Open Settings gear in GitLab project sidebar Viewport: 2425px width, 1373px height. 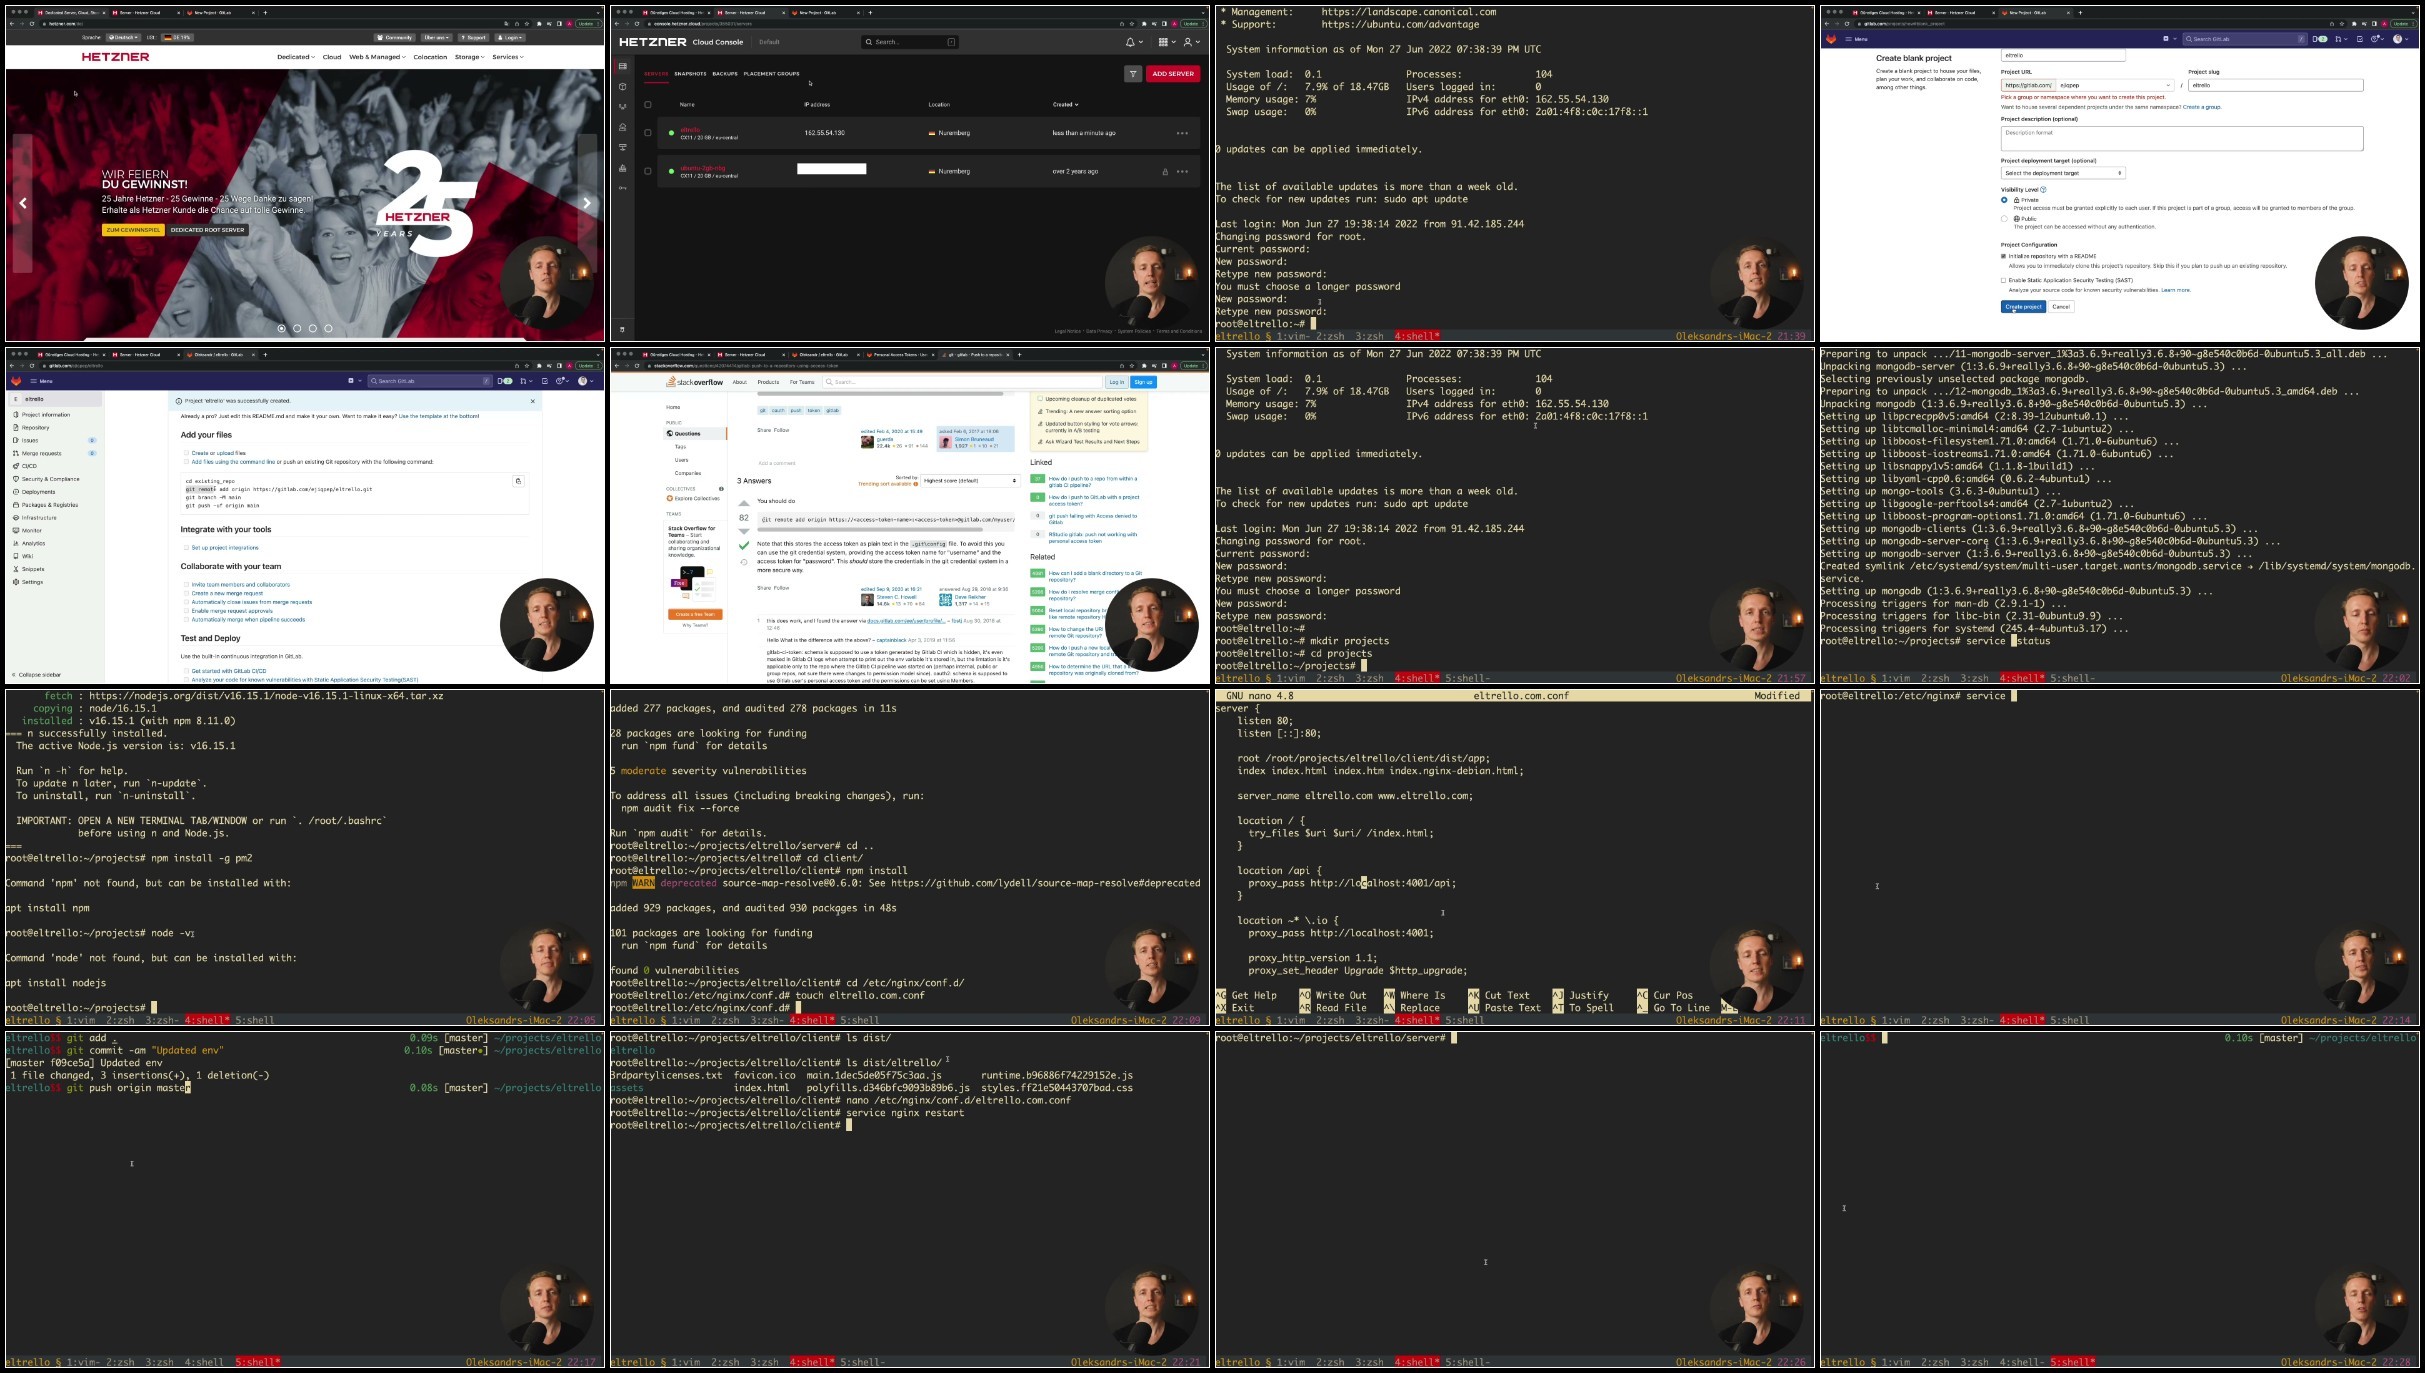16,582
